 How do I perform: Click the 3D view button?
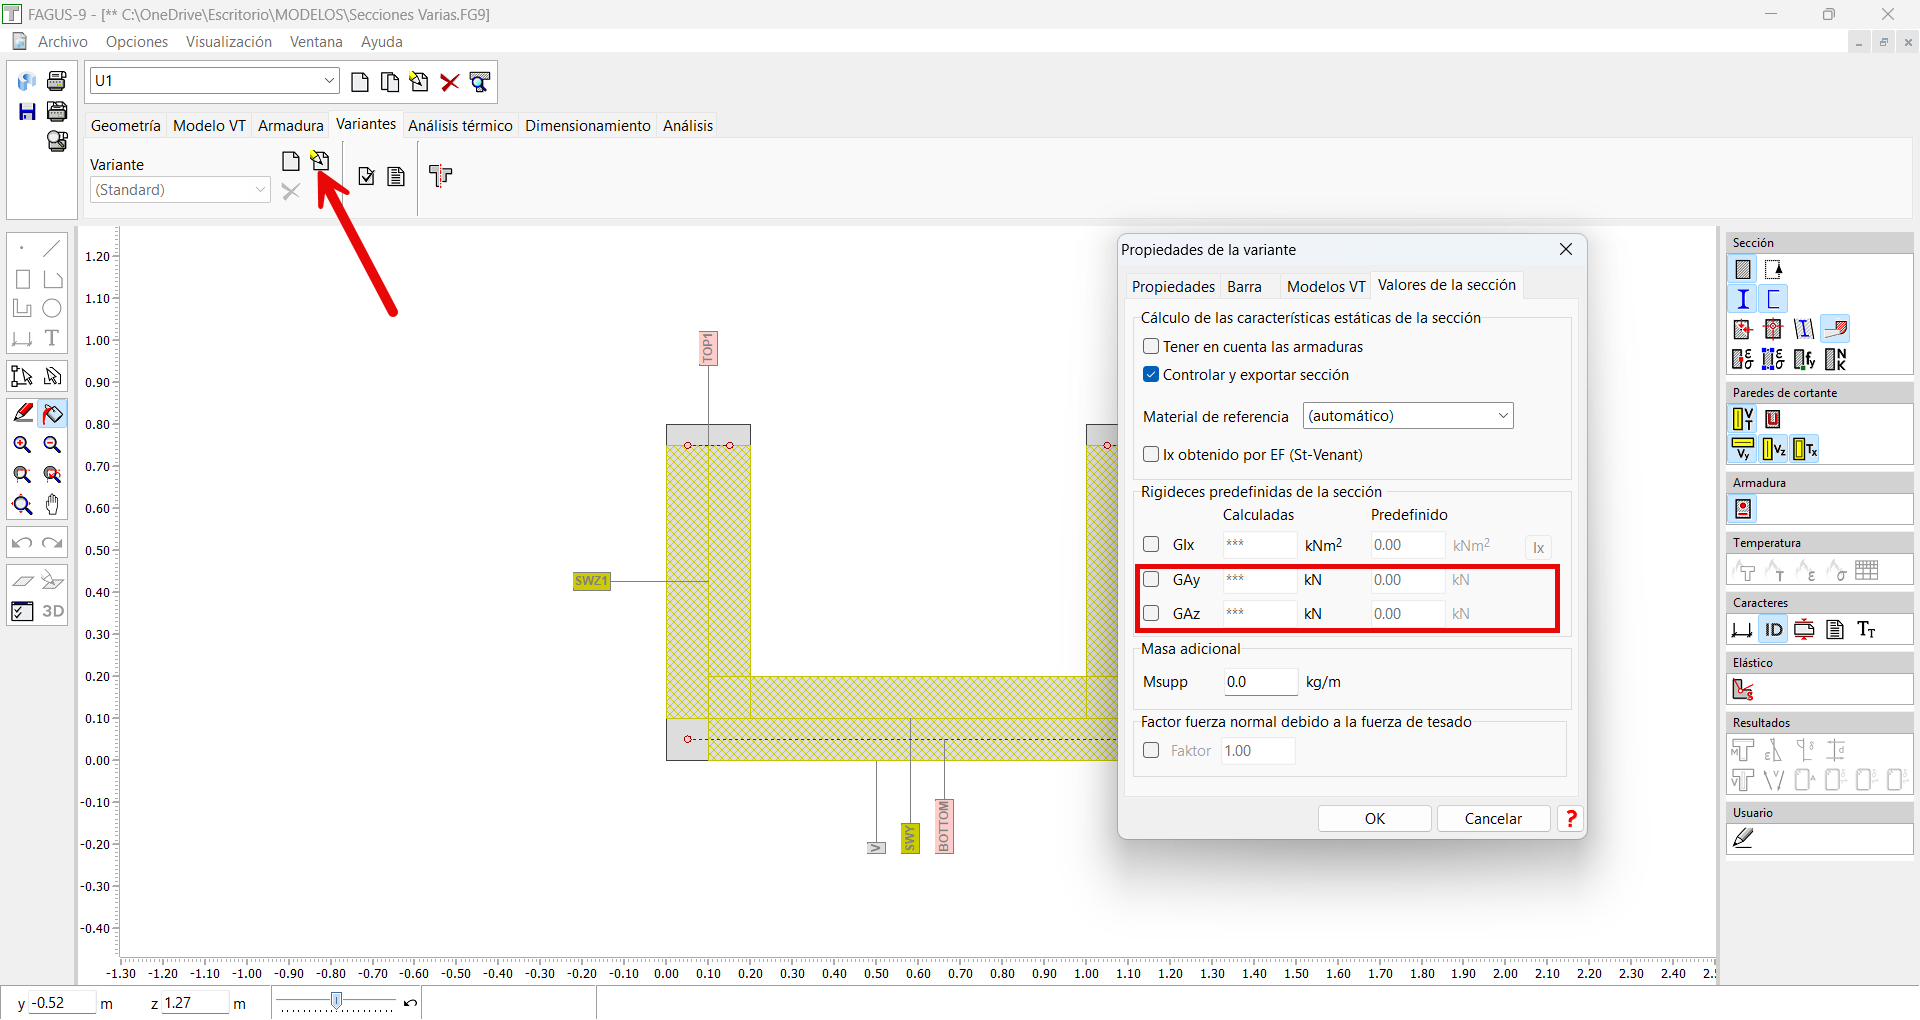click(x=53, y=611)
